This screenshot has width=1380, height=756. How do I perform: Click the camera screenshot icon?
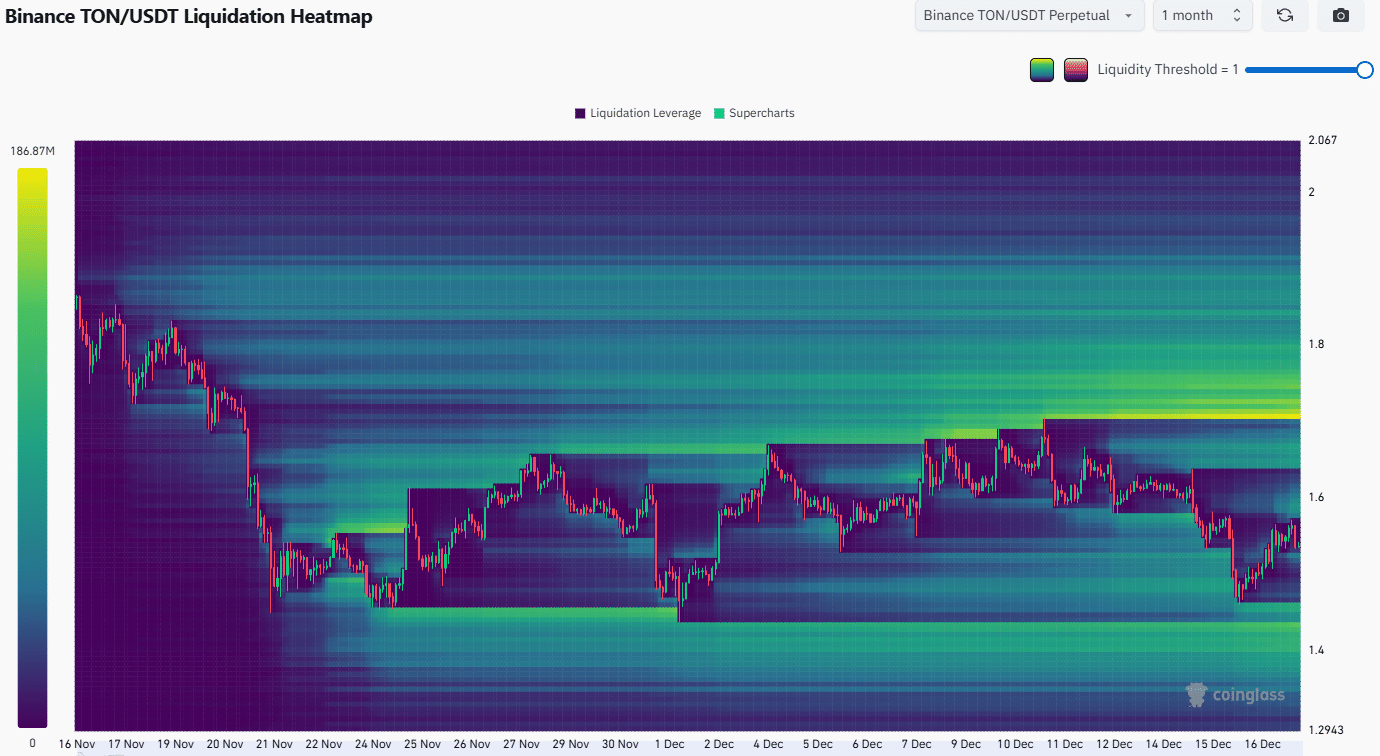pyautogui.click(x=1341, y=16)
